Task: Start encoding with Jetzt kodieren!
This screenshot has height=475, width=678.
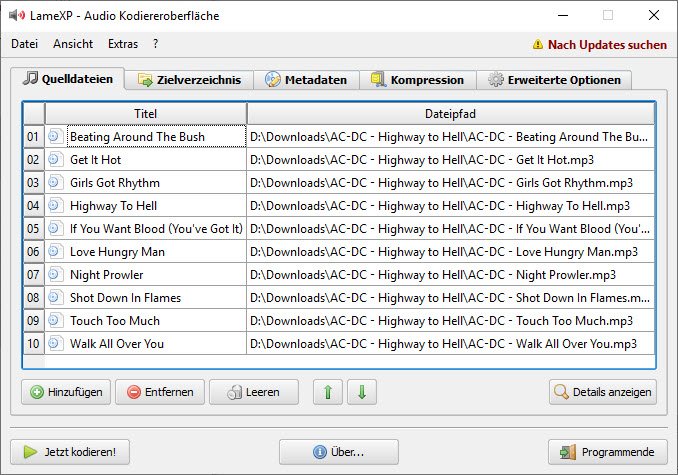Action: [x=70, y=452]
